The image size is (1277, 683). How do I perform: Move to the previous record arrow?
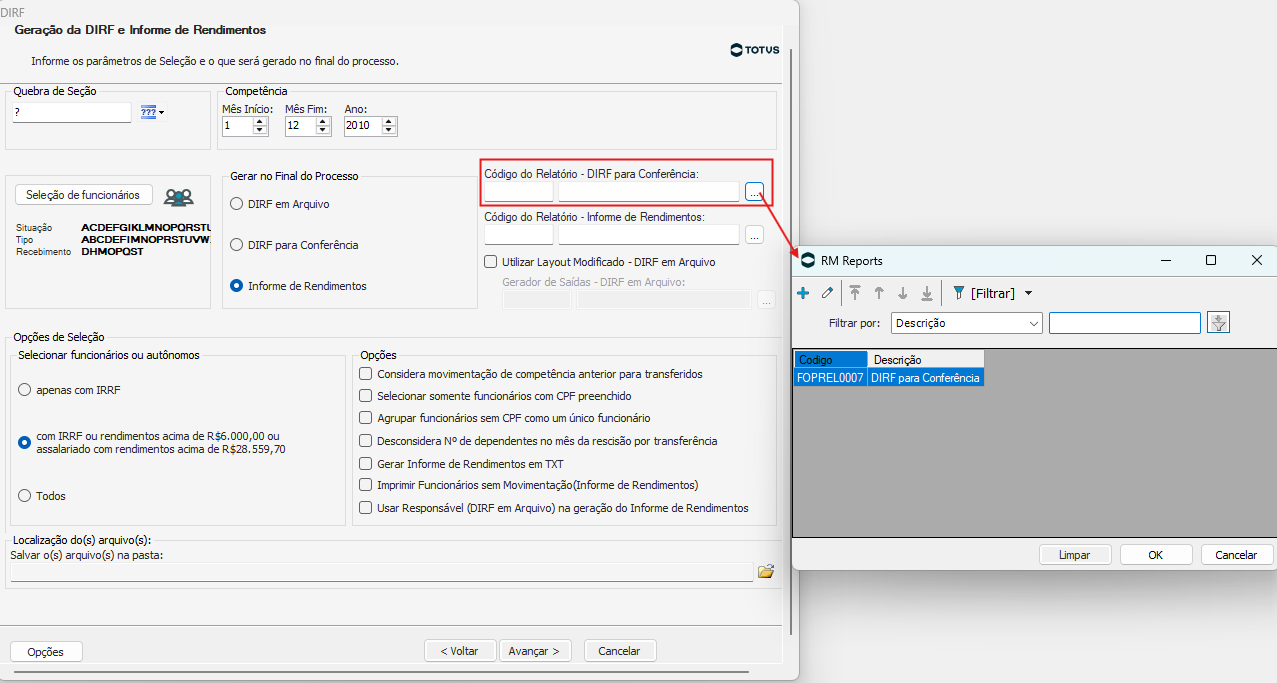[879, 293]
